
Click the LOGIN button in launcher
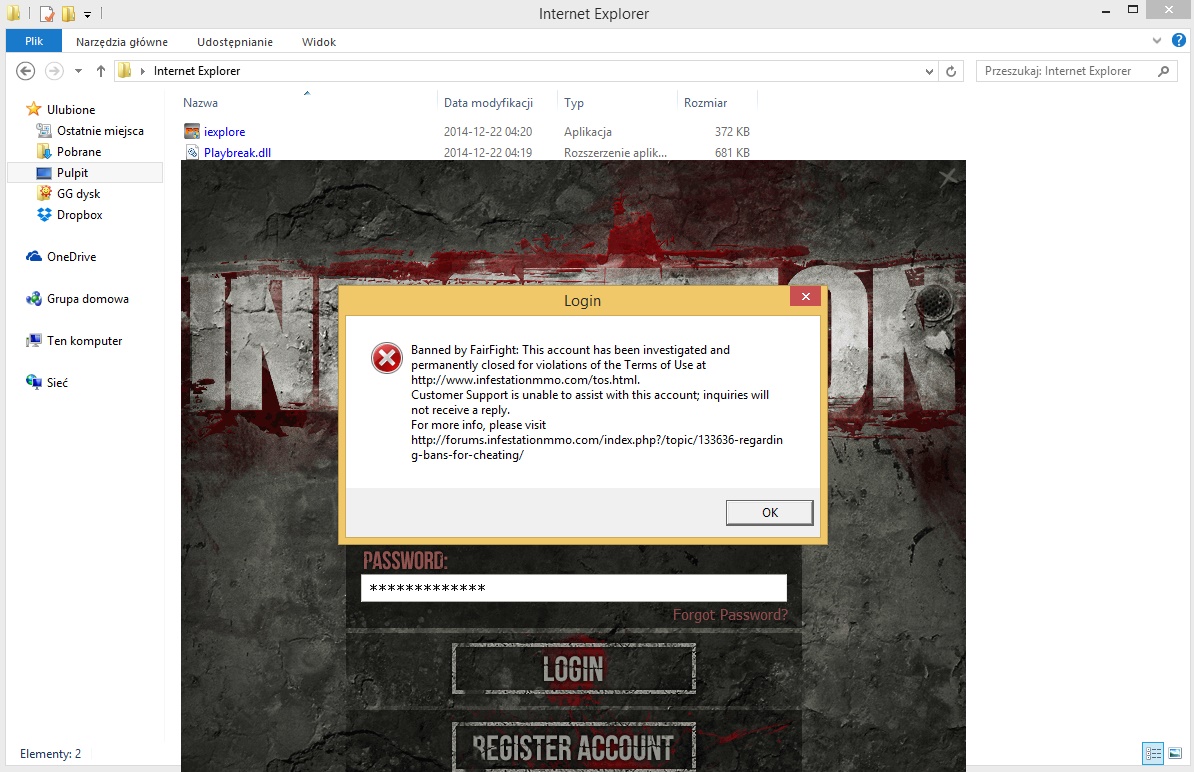(573, 668)
